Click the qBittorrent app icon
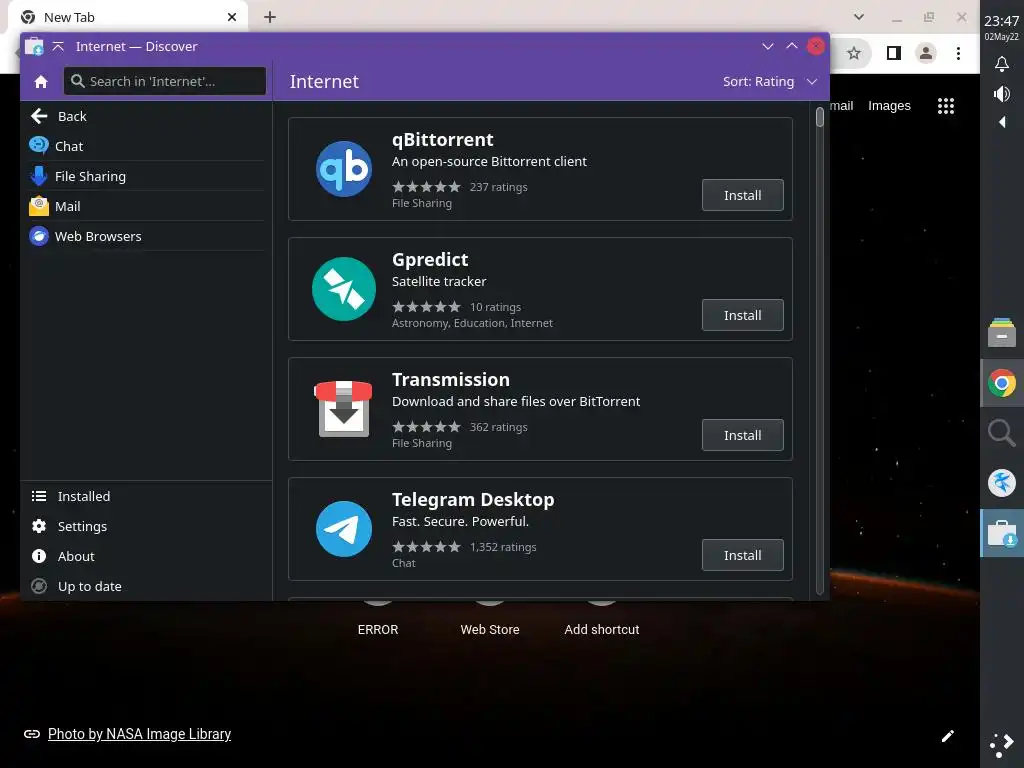Image resolution: width=1024 pixels, height=768 pixels. pos(344,169)
